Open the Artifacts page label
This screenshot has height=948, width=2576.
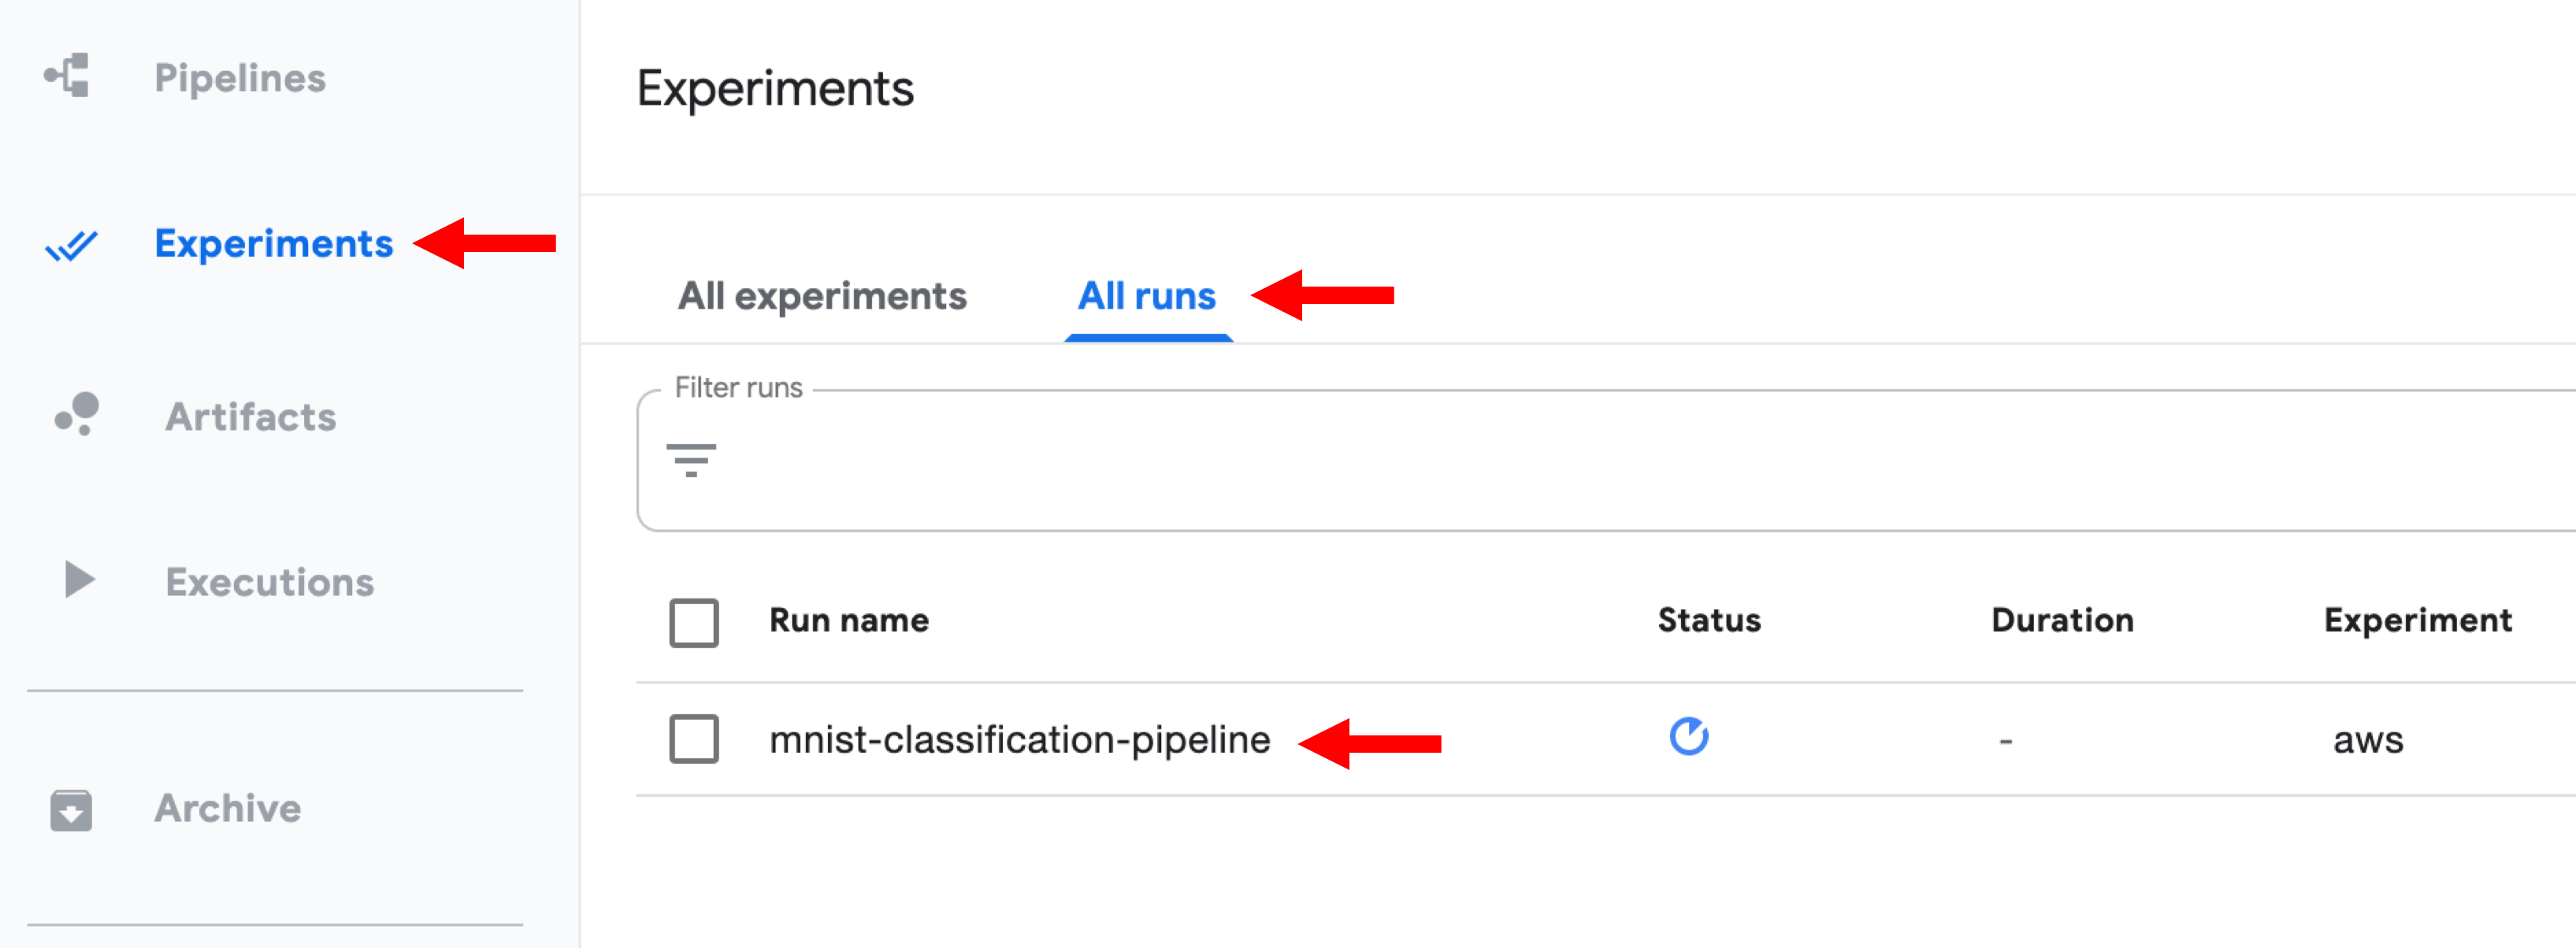coord(250,417)
